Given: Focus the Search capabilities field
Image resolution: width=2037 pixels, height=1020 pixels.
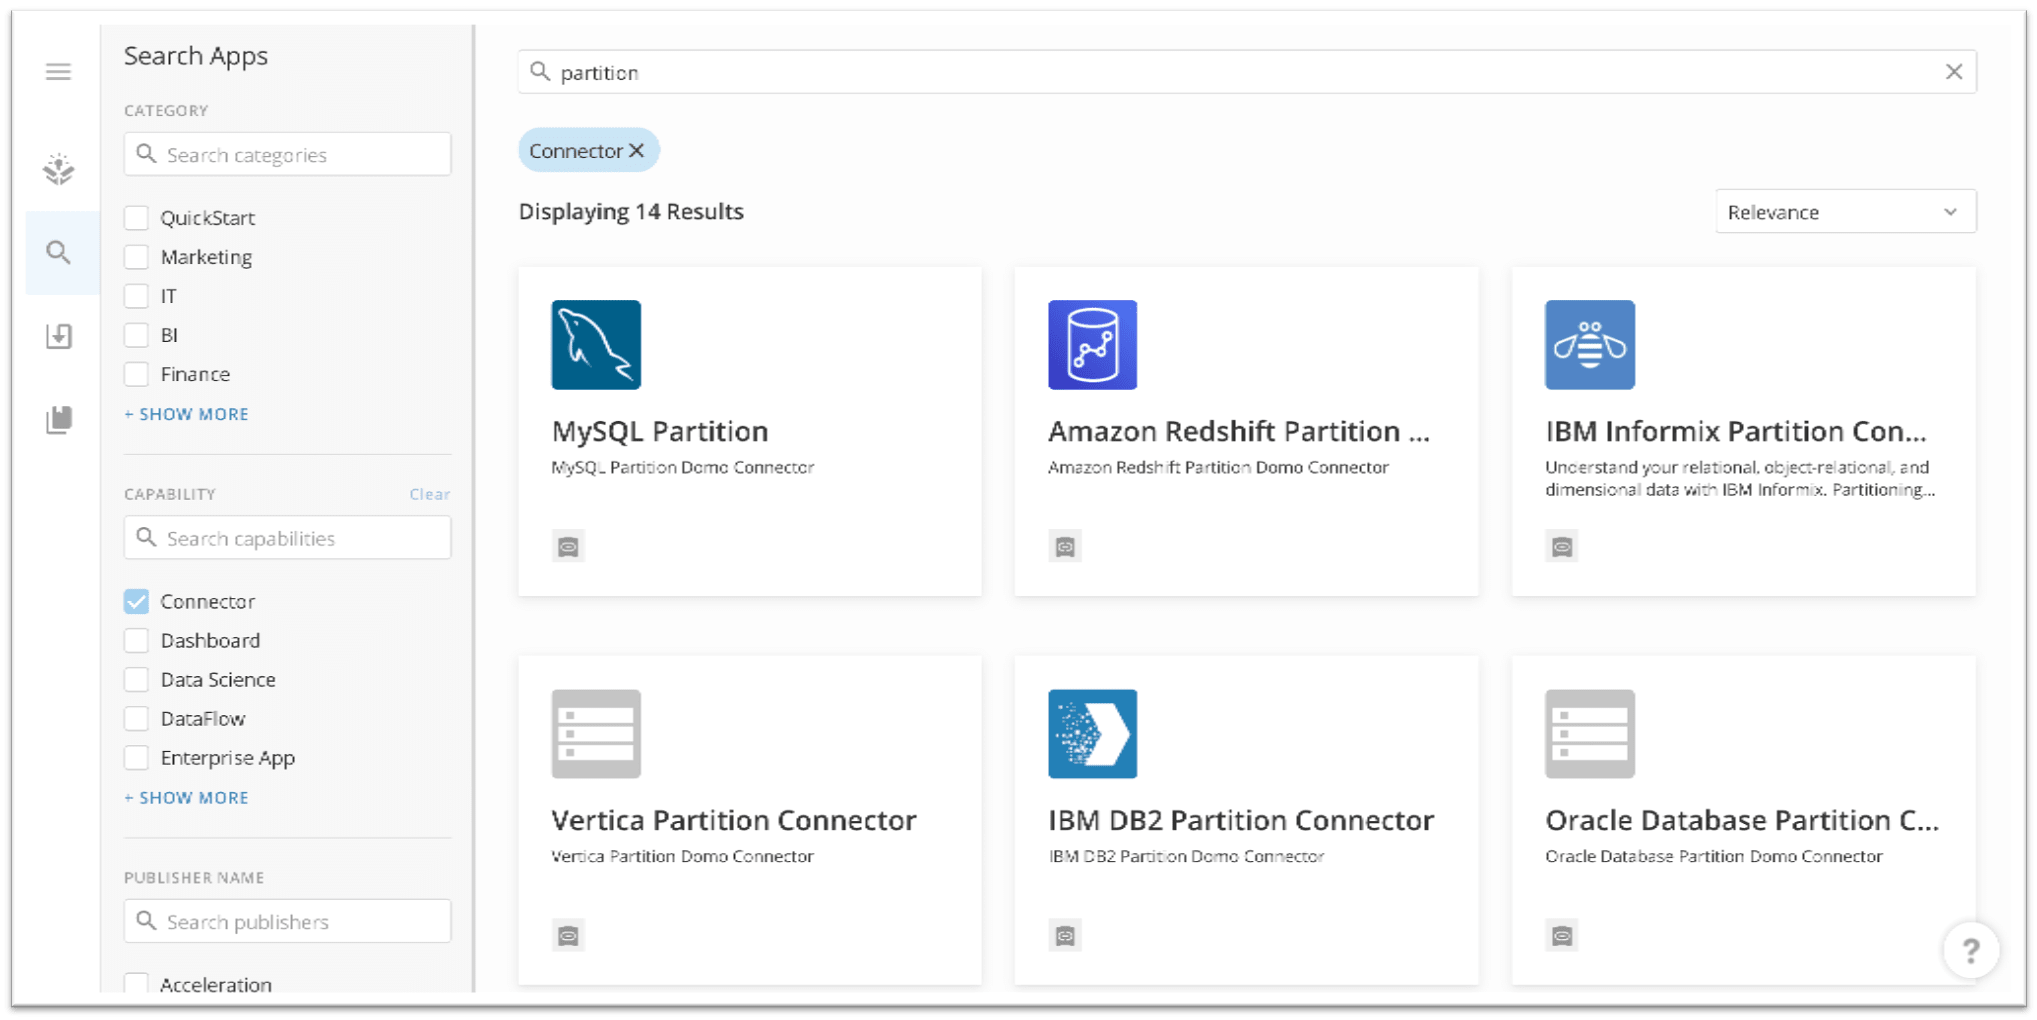Looking at the screenshot, I should [287, 538].
